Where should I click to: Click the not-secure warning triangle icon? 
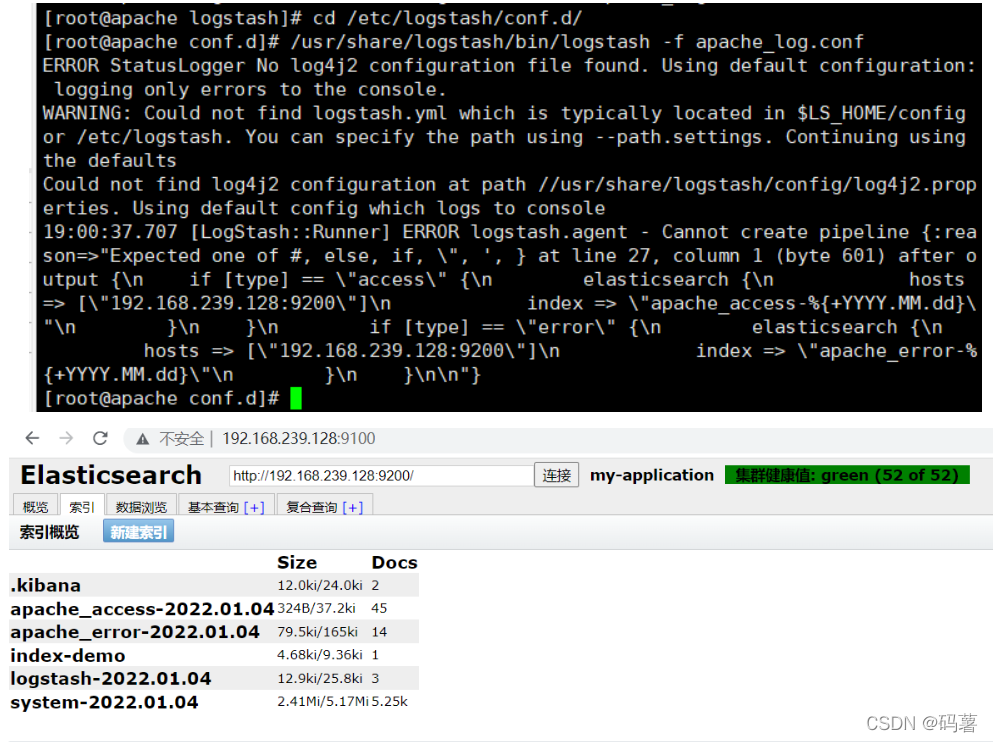click(142, 439)
